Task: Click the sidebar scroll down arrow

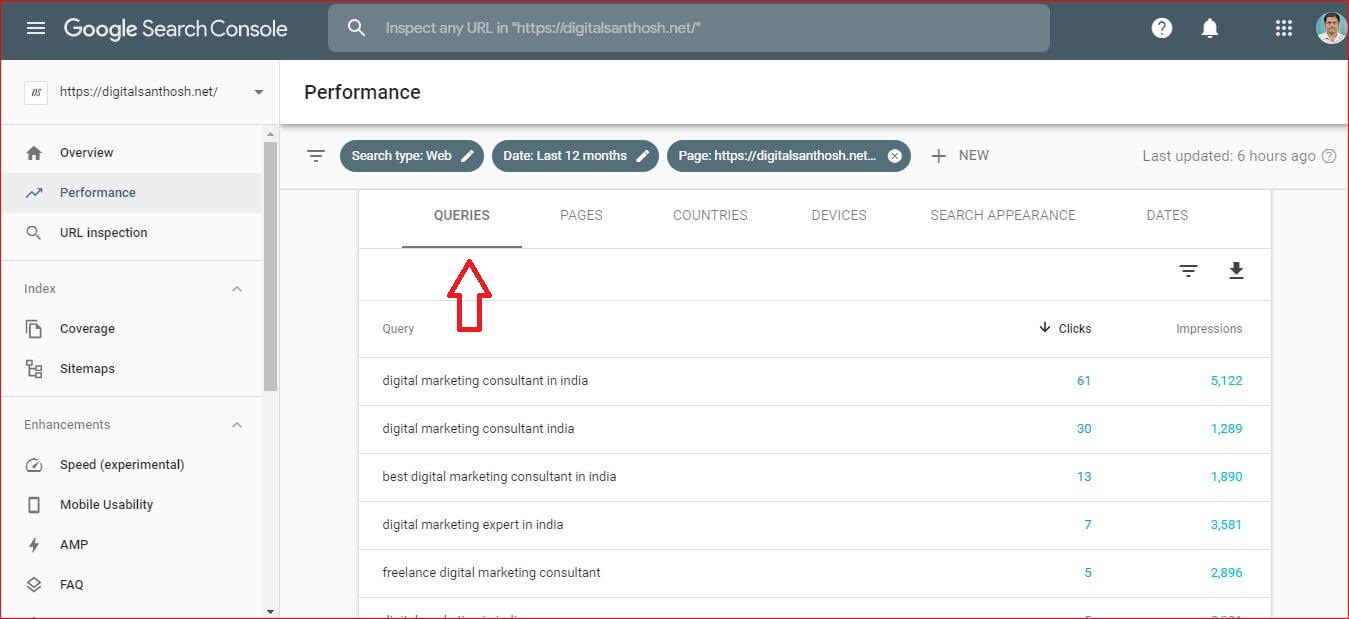Action: click(x=270, y=610)
